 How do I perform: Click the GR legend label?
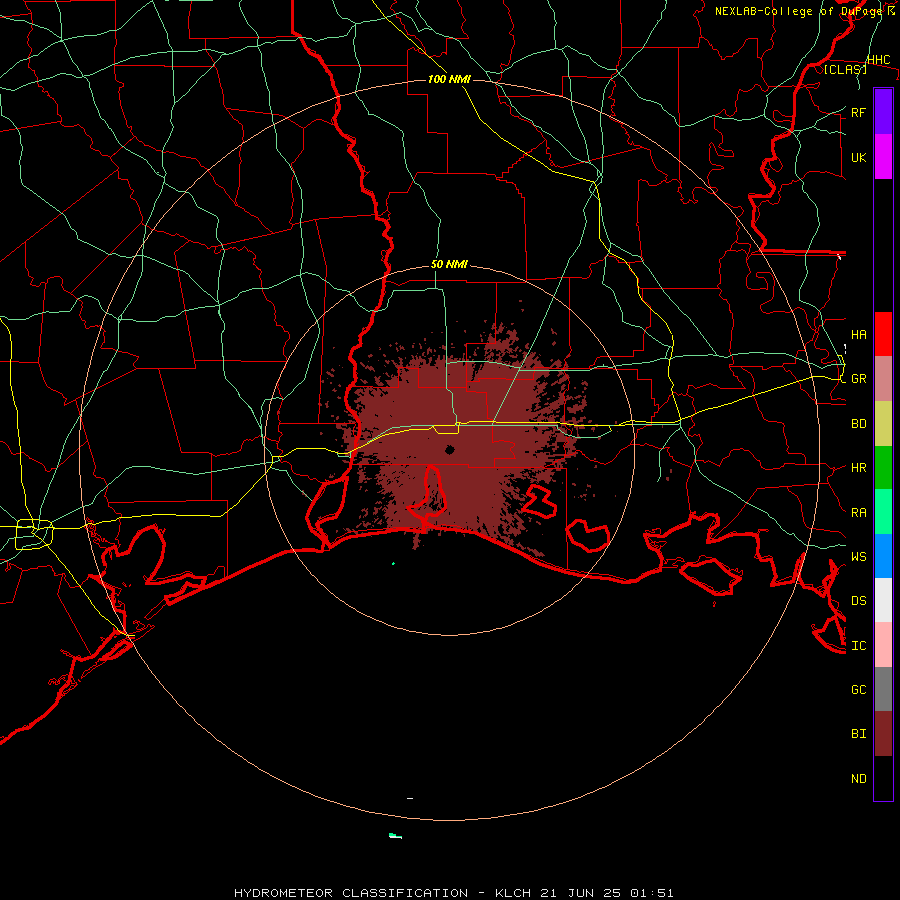(858, 379)
